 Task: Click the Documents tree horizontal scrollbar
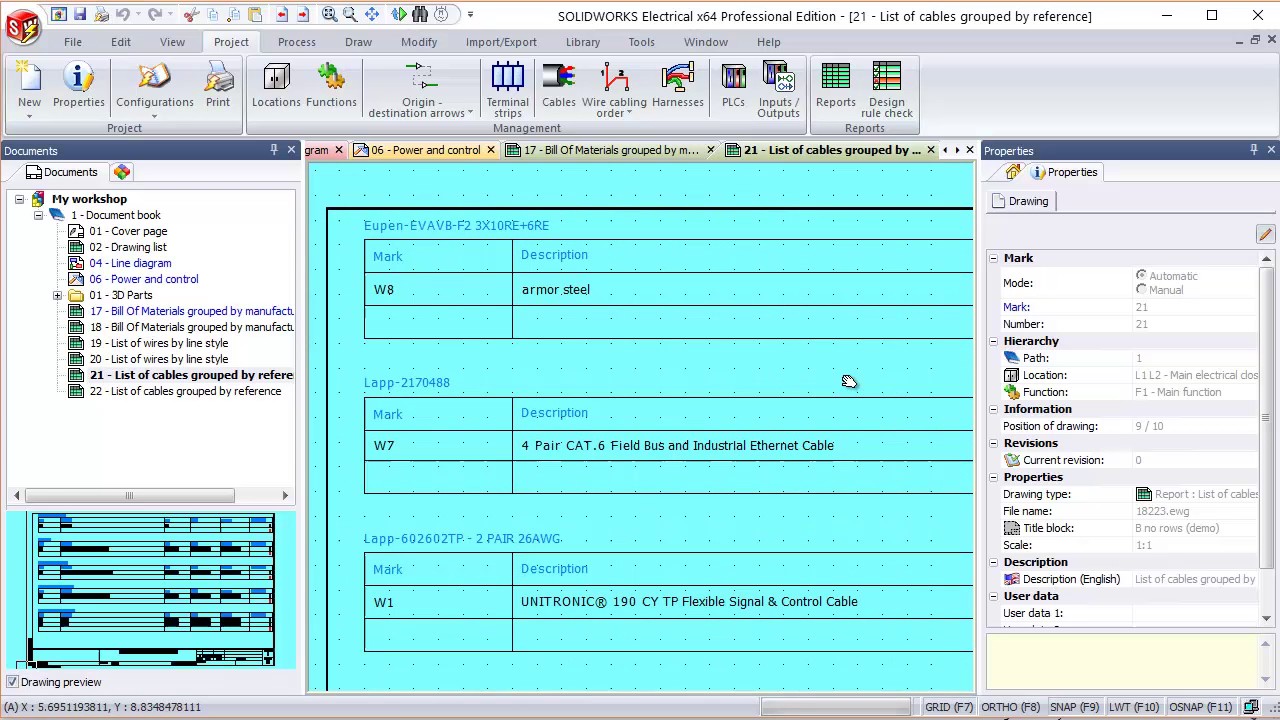(130, 496)
